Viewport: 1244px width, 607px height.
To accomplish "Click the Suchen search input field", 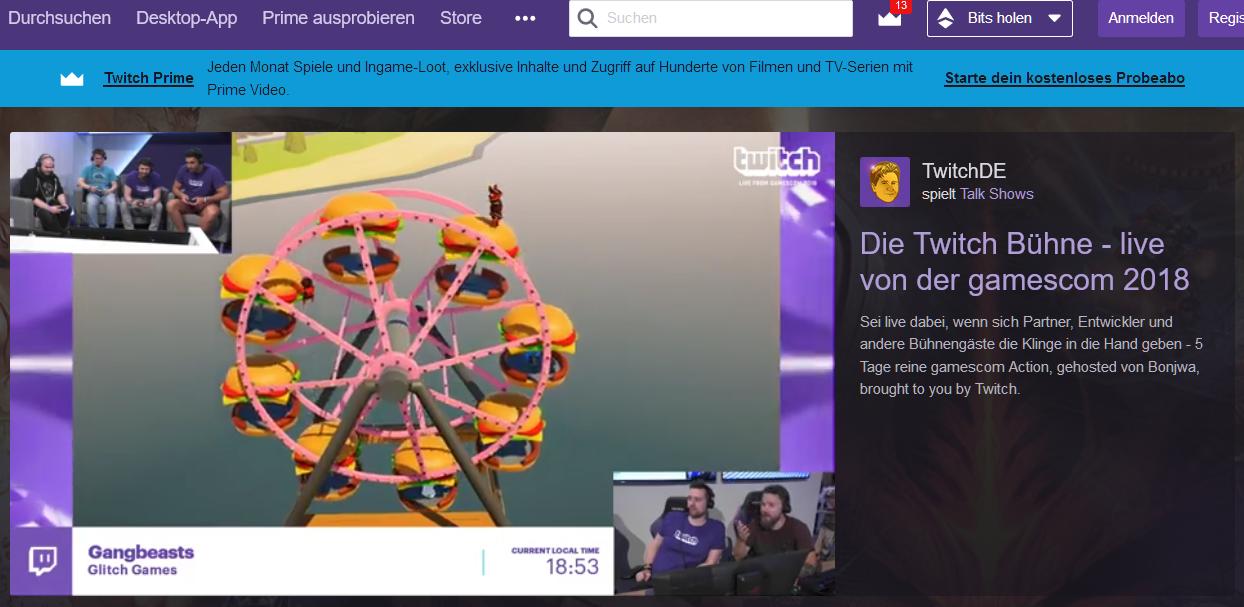I will [x=711, y=18].
